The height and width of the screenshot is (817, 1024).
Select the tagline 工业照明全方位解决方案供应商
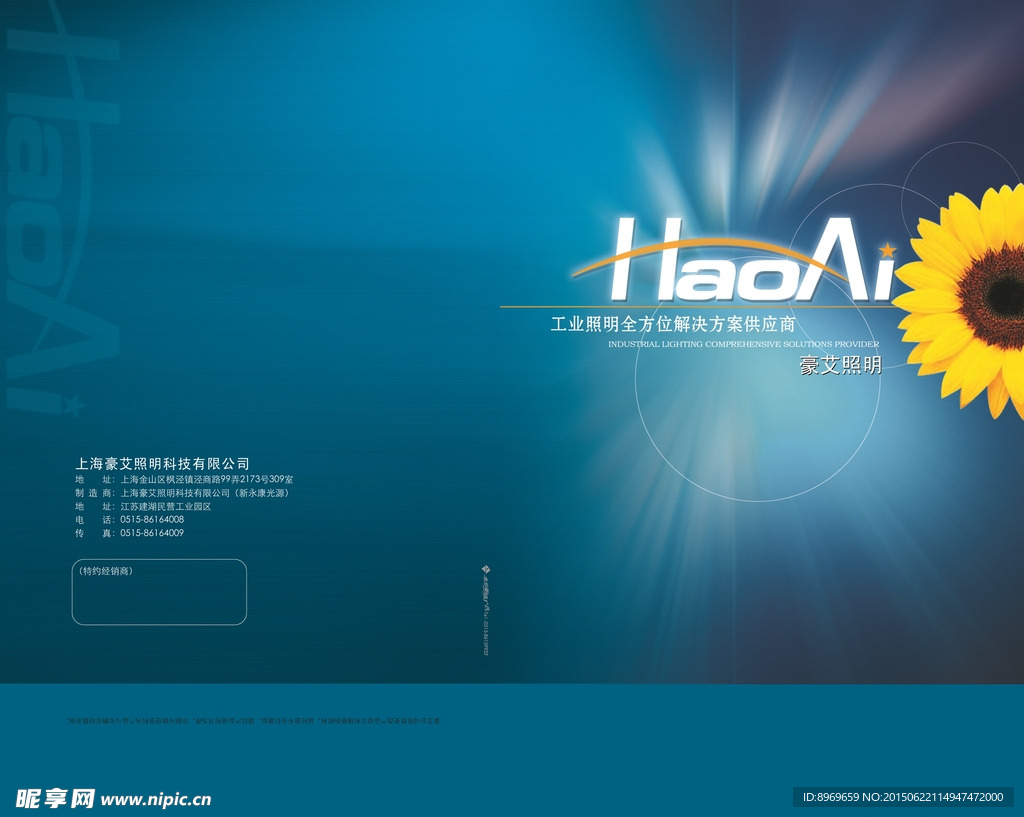click(x=673, y=324)
